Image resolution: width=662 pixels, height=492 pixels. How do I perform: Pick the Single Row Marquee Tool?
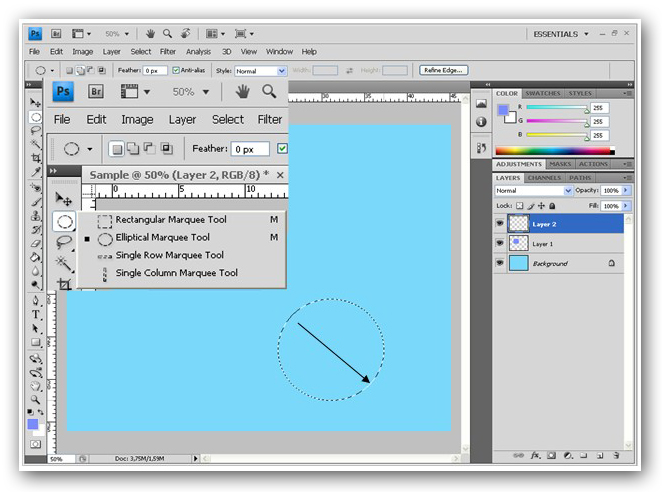[169, 255]
